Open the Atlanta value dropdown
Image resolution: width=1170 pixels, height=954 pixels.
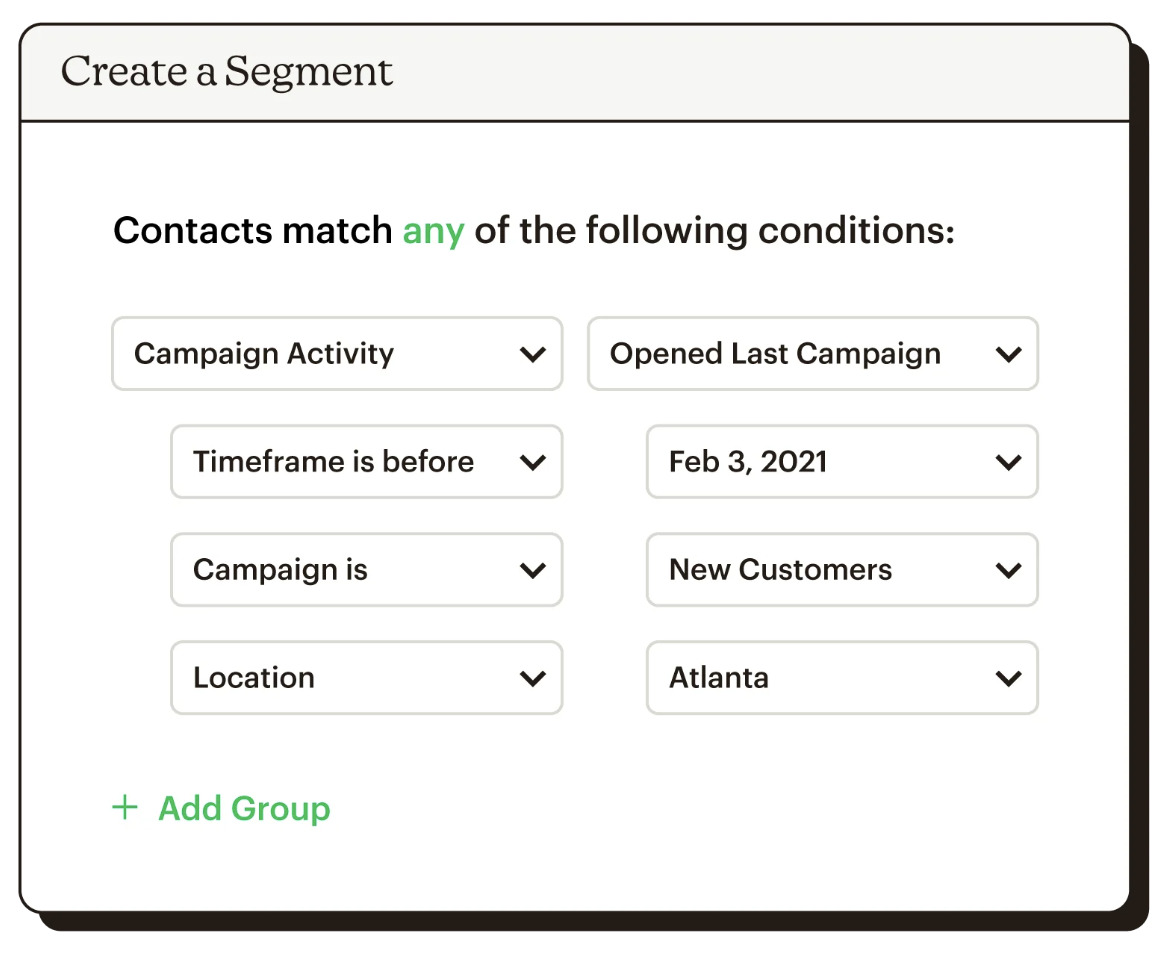tap(843, 678)
